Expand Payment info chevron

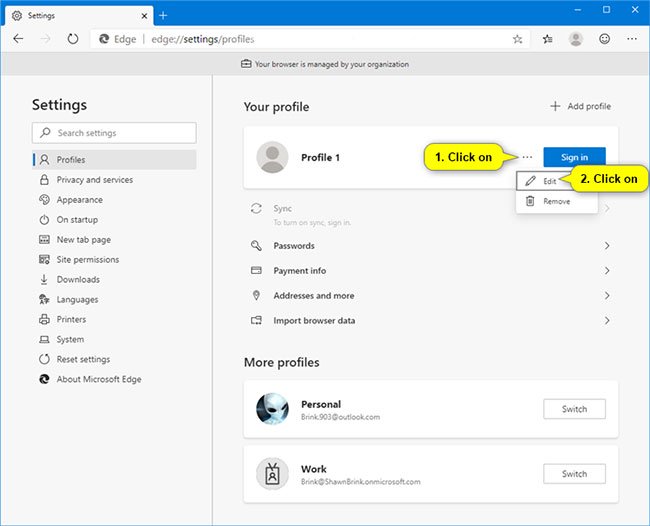click(607, 271)
